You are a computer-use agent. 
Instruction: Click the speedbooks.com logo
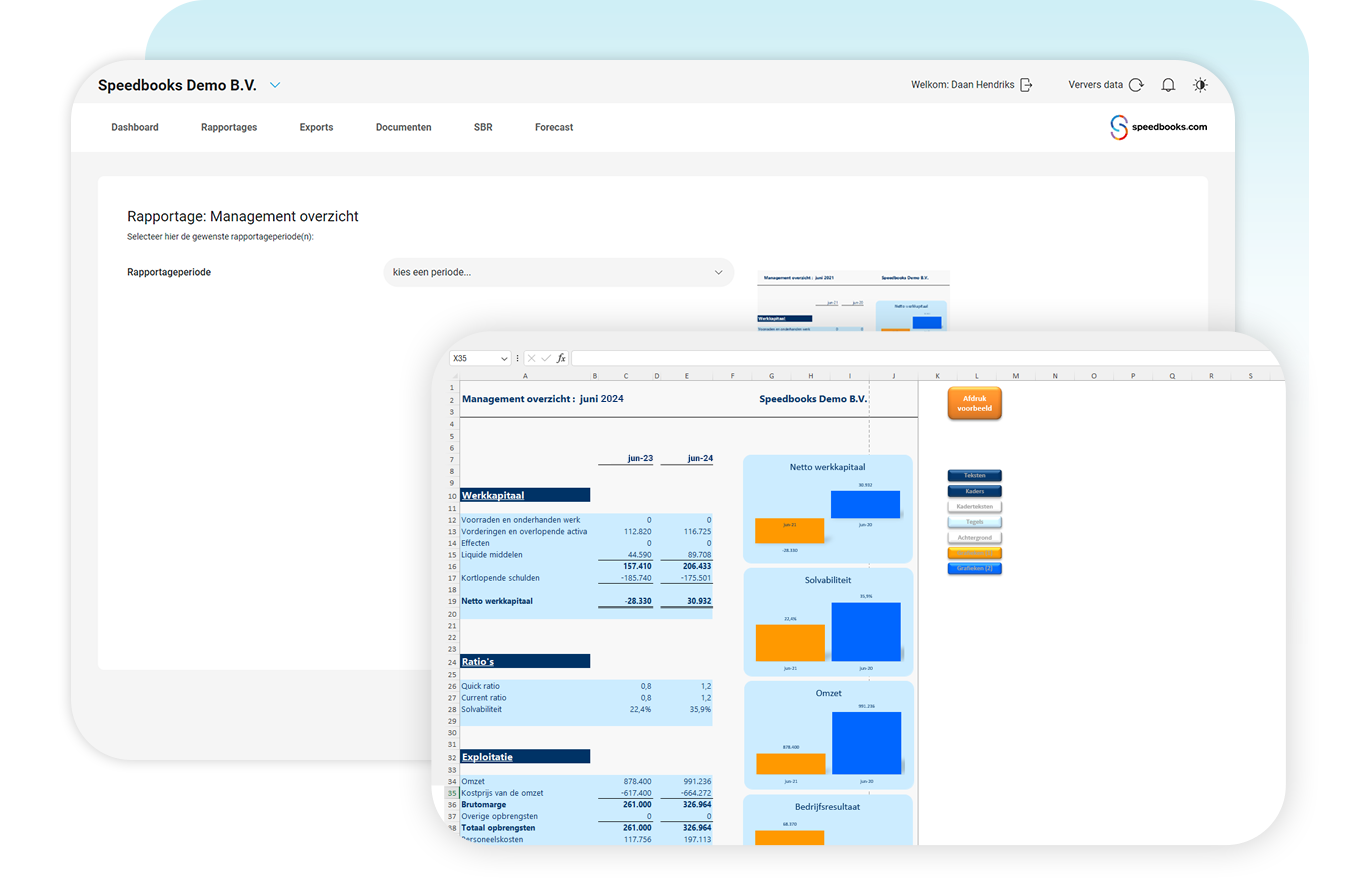[x=1158, y=128]
